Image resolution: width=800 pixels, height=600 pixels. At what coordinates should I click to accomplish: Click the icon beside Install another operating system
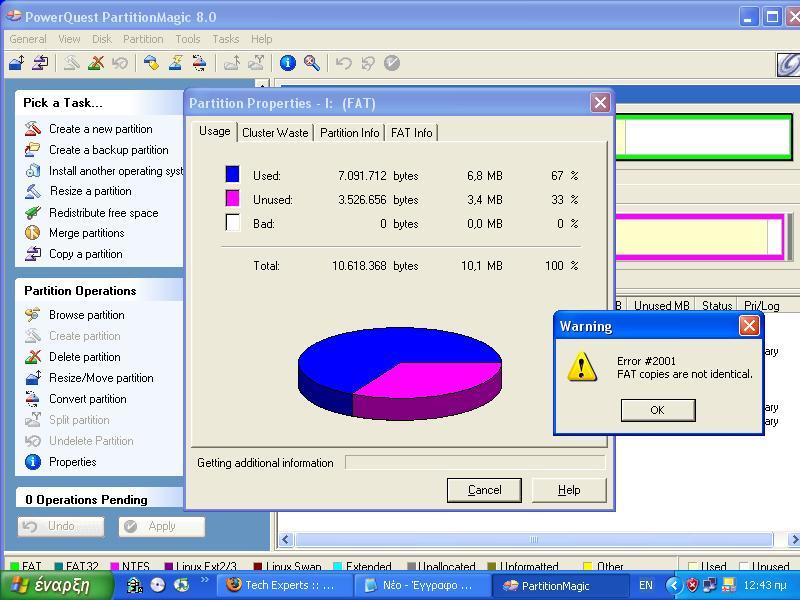point(33,170)
